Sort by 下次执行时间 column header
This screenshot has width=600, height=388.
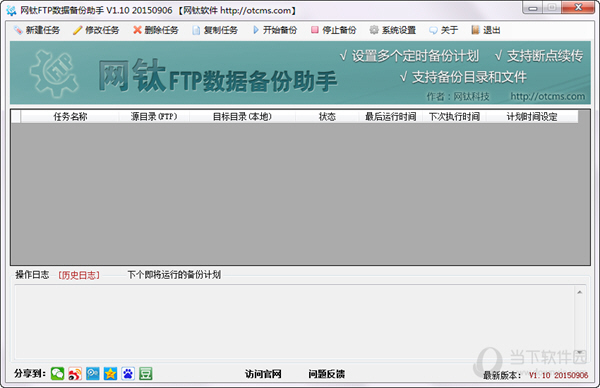(x=454, y=117)
